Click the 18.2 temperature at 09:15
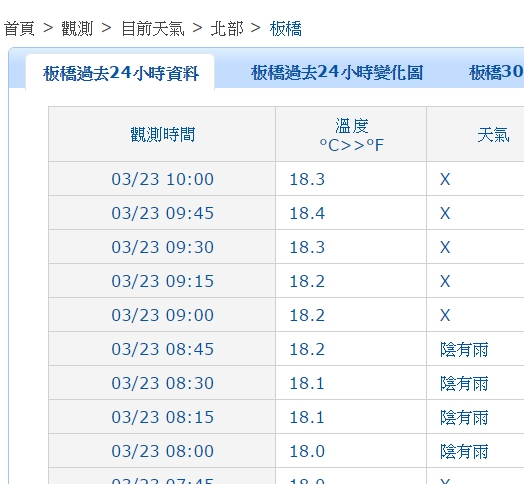 coord(307,281)
